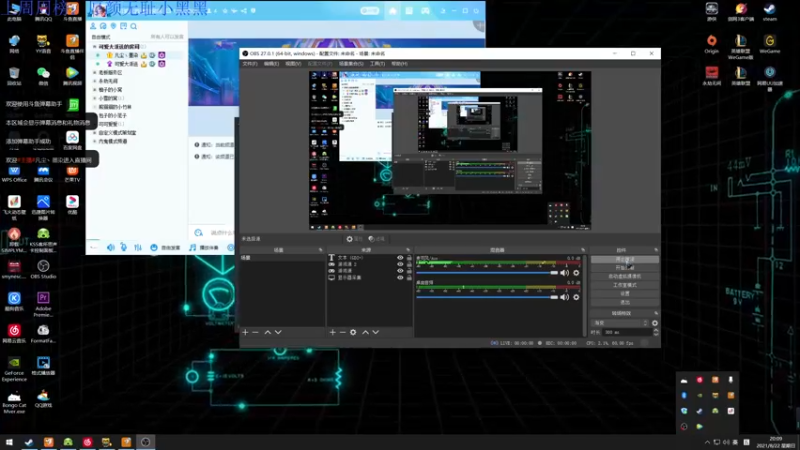Toggle visibility of the Text (GDI+) source

(400, 258)
